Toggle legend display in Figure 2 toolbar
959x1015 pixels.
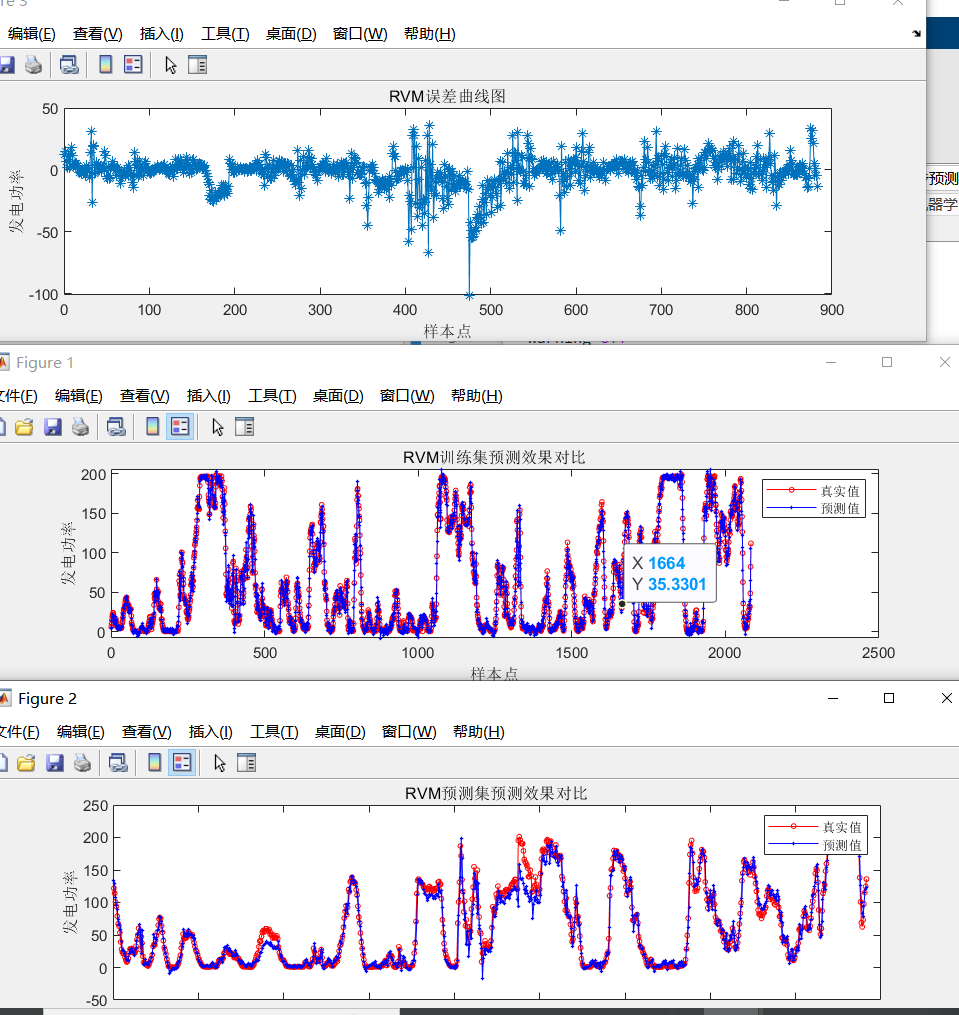[x=181, y=763]
